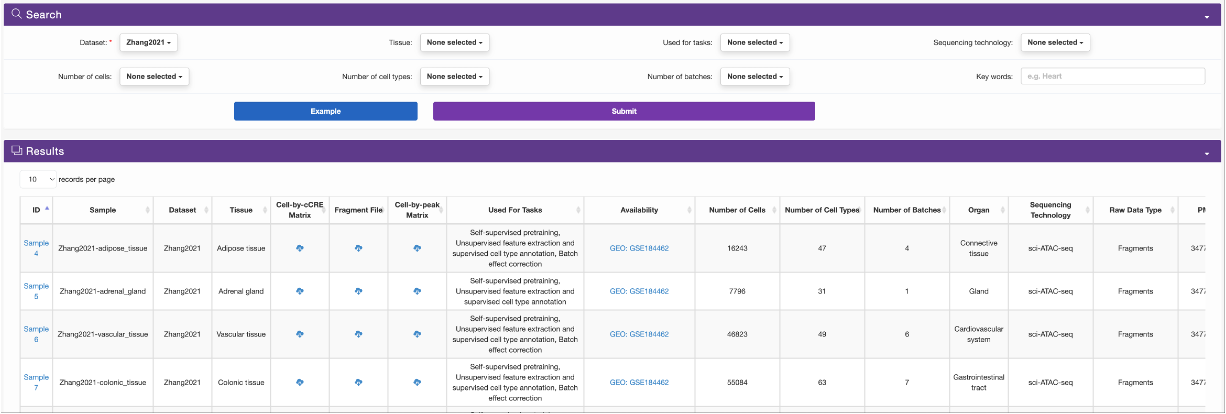The width and height of the screenshot is (1226, 414).
Task: Download Cell-by-peak Matrix for adipose tissue sample
Action: [x=417, y=248]
